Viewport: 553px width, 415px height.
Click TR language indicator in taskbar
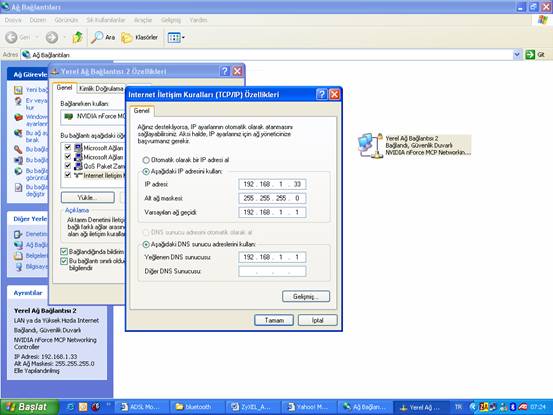458,407
